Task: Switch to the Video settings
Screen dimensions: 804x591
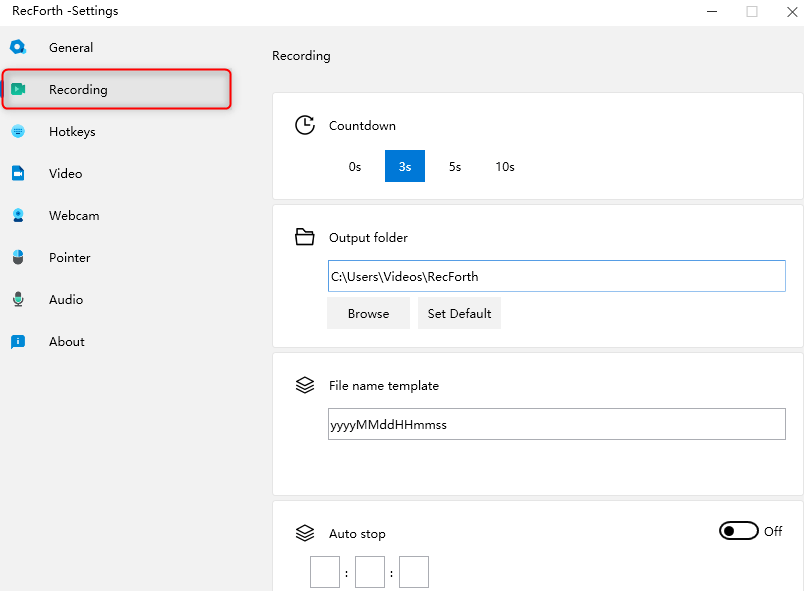Action: pos(116,173)
